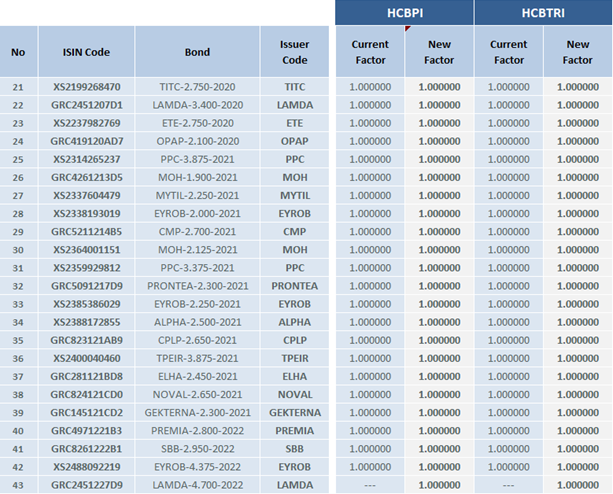The width and height of the screenshot is (613, 494).
Task: Click HCBTRI New Factor value in row 21
Action: 577,87
